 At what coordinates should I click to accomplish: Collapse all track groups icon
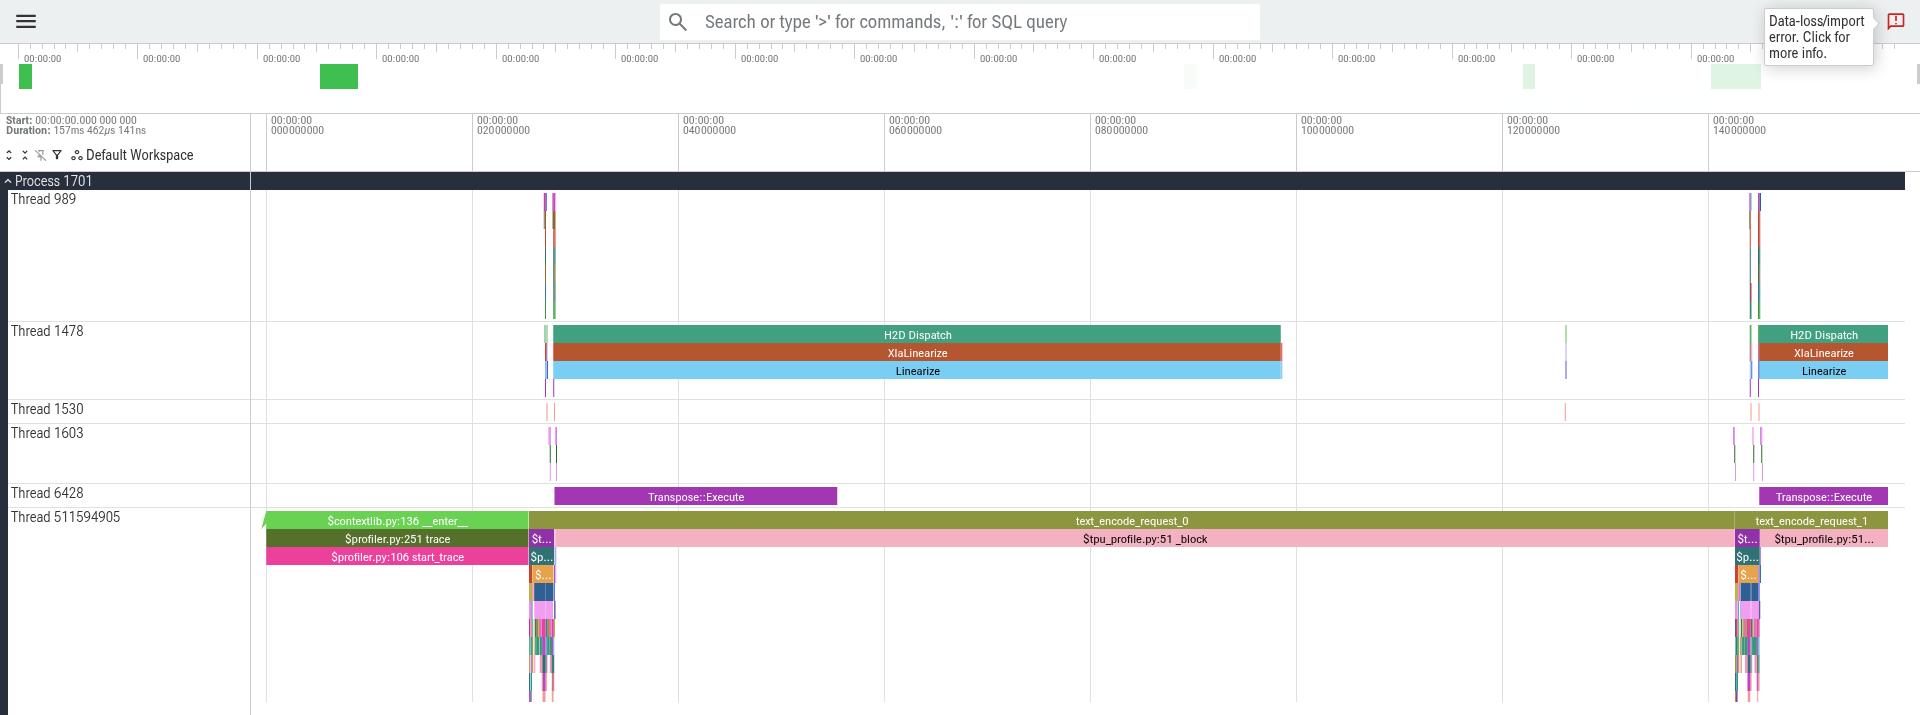pos(25,155)
